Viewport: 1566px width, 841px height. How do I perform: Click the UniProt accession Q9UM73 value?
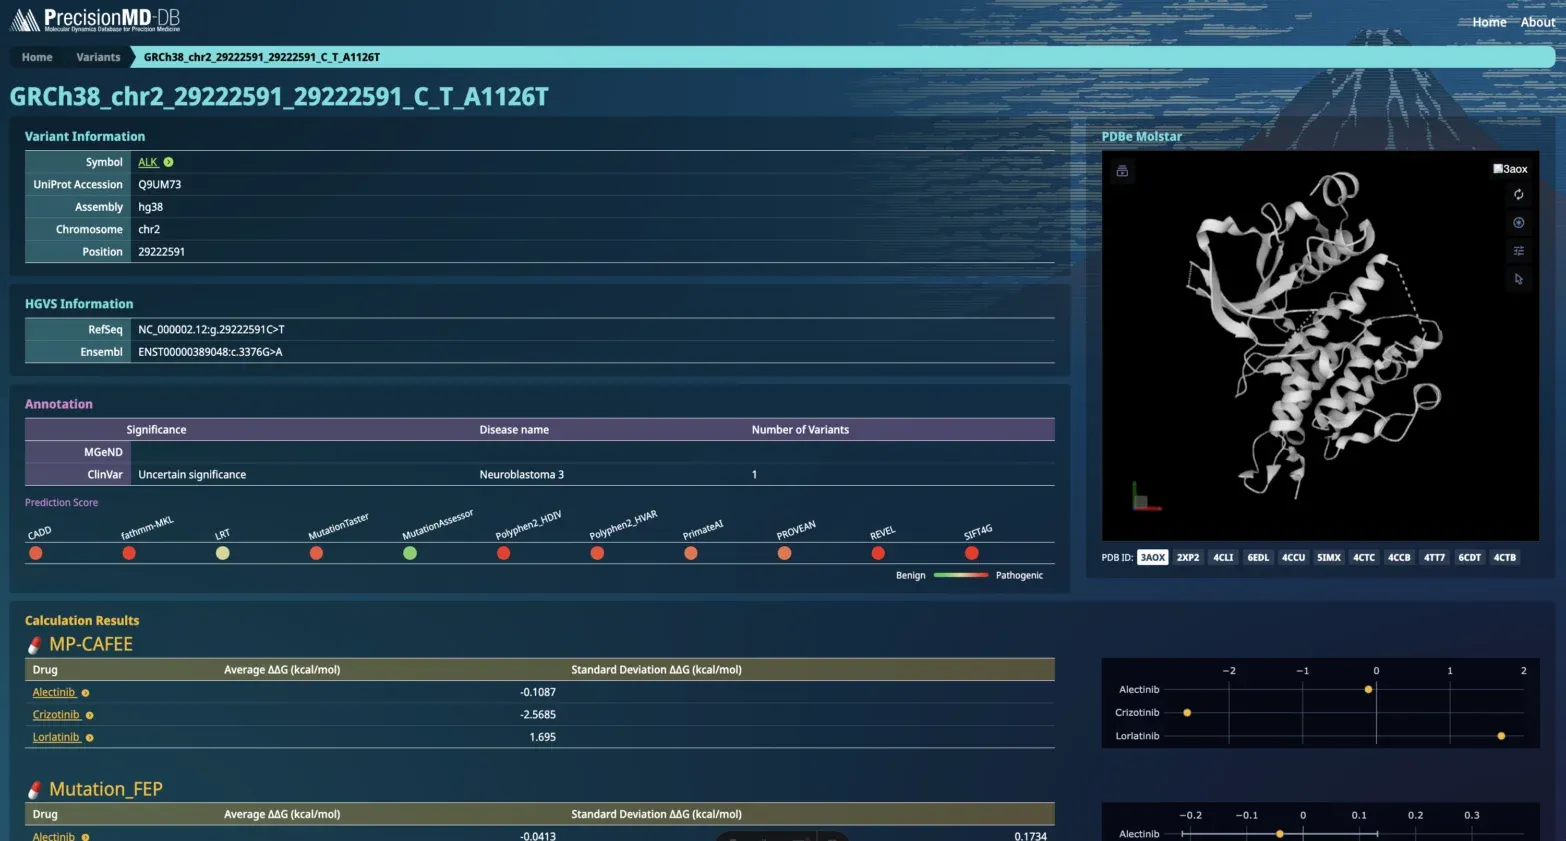[x=160, y=184]
